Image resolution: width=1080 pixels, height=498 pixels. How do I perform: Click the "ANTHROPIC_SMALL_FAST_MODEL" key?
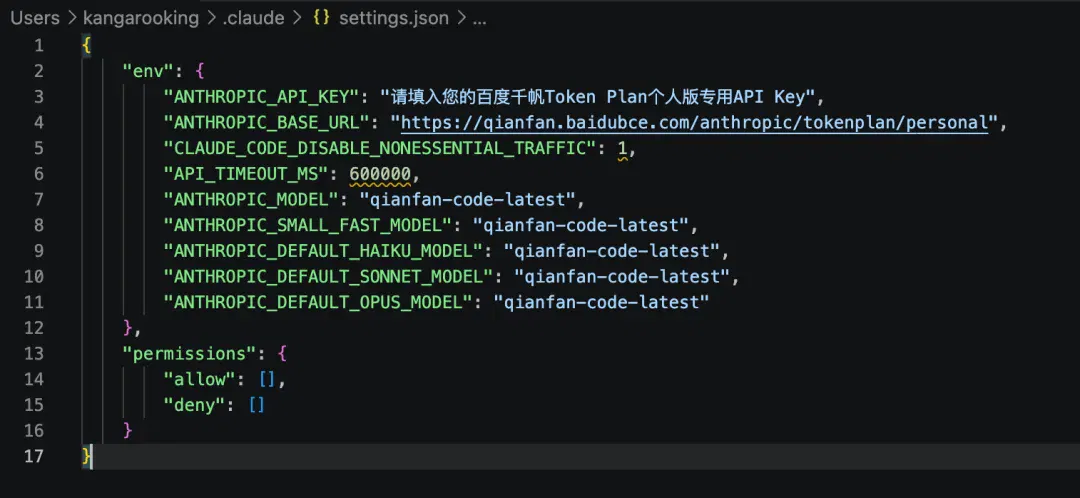pos(308,225)
